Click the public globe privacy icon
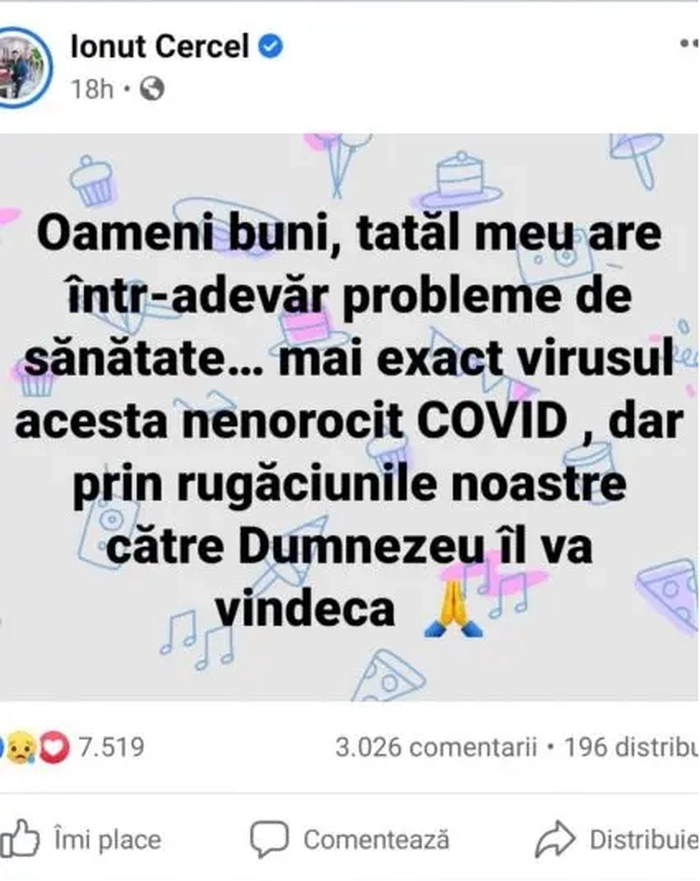The image size is (700, 881). [152, 89]
